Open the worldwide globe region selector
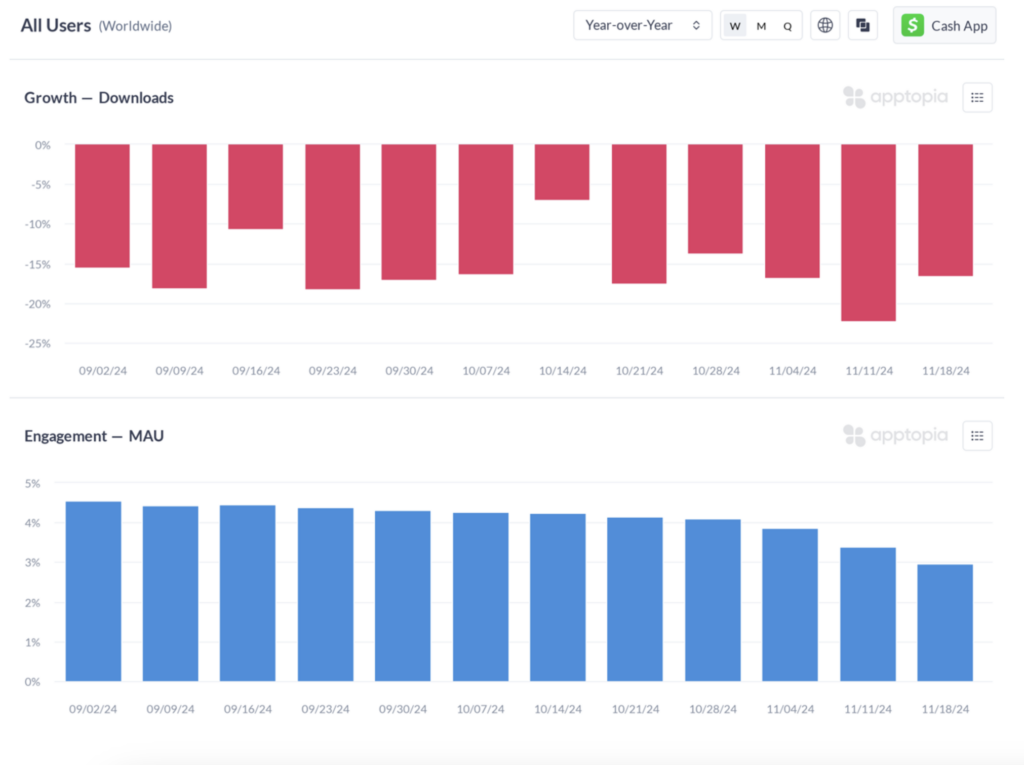Image resolution: width=1024 pixels, height=765 pixels. [x=825, y=26]
